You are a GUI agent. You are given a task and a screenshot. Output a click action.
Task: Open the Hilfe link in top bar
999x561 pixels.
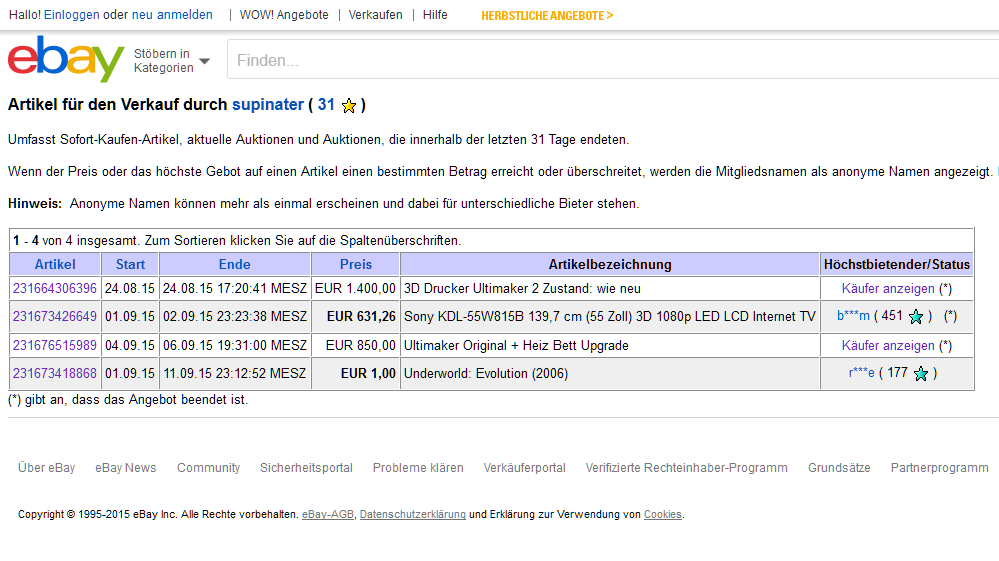[435, 15]
